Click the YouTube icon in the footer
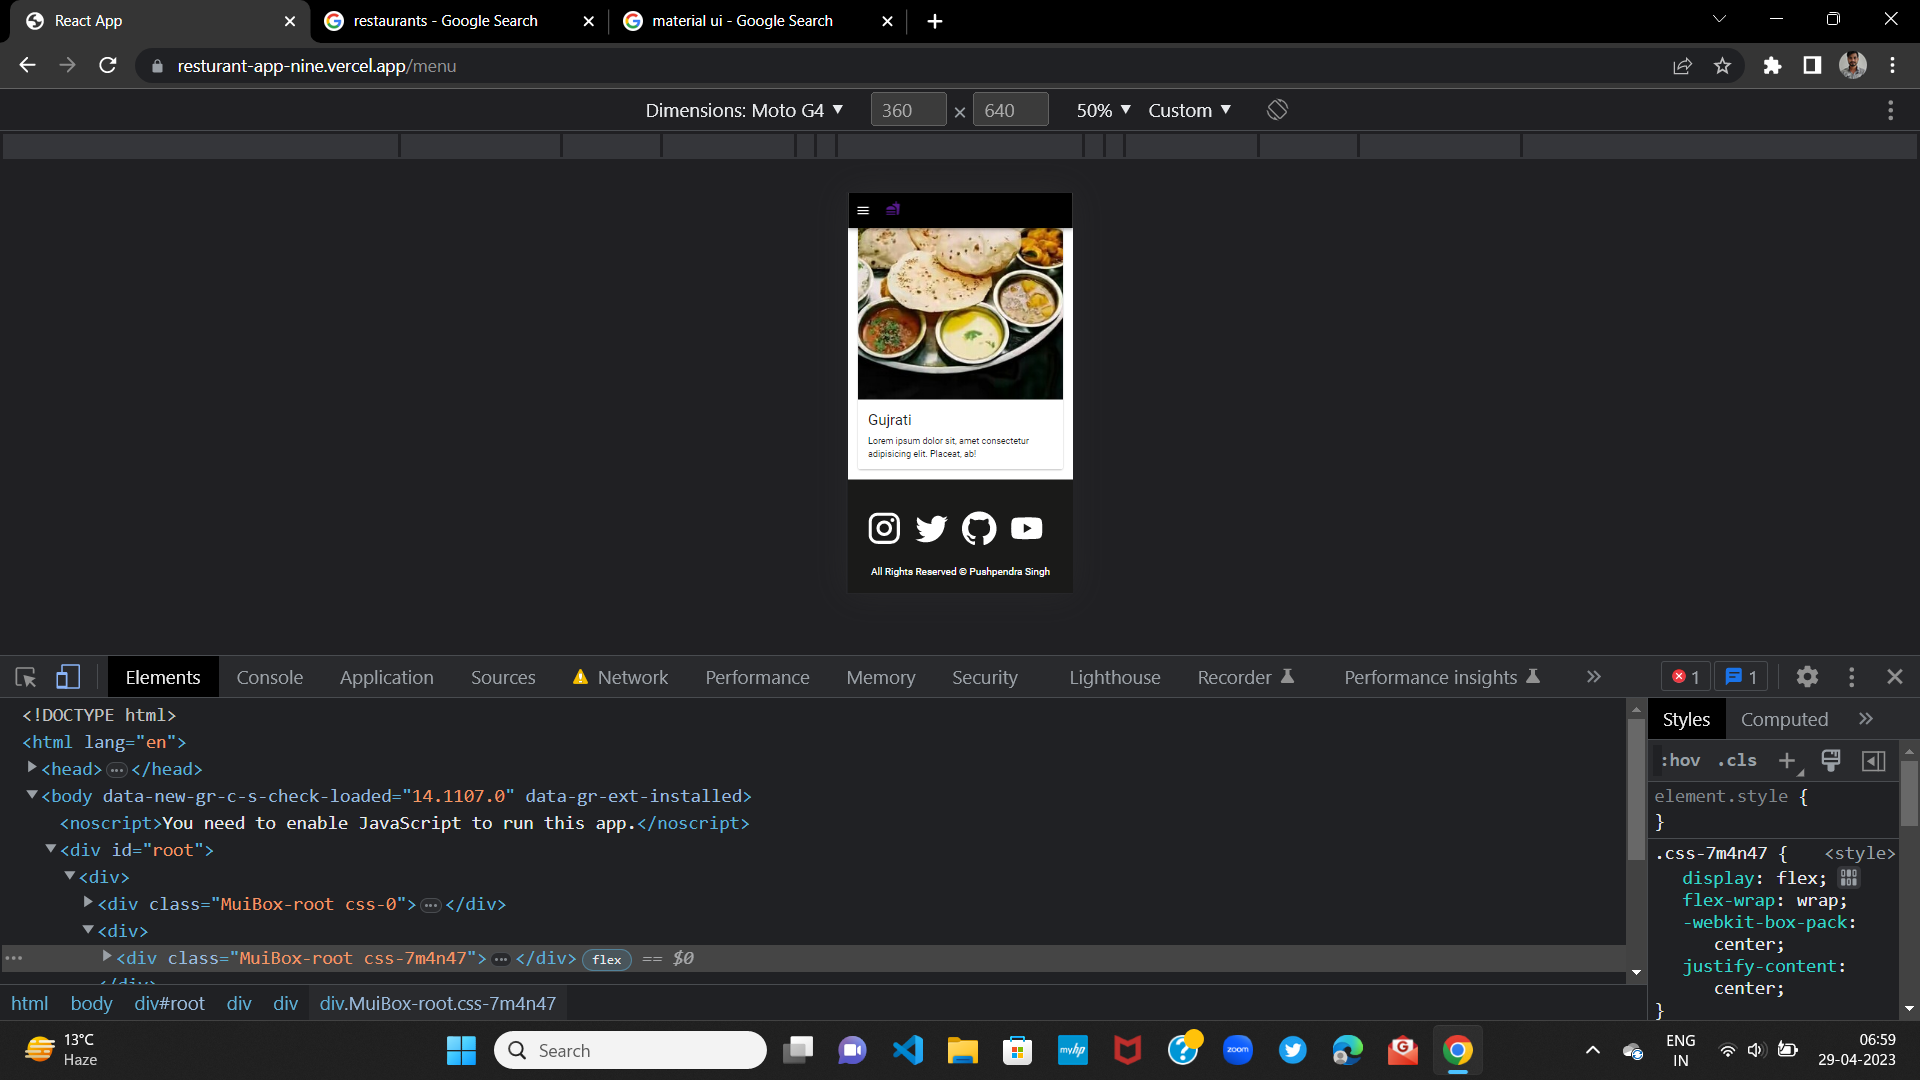Image resolution: width=1920 pixels, height=1080 pixels. 1026,528
